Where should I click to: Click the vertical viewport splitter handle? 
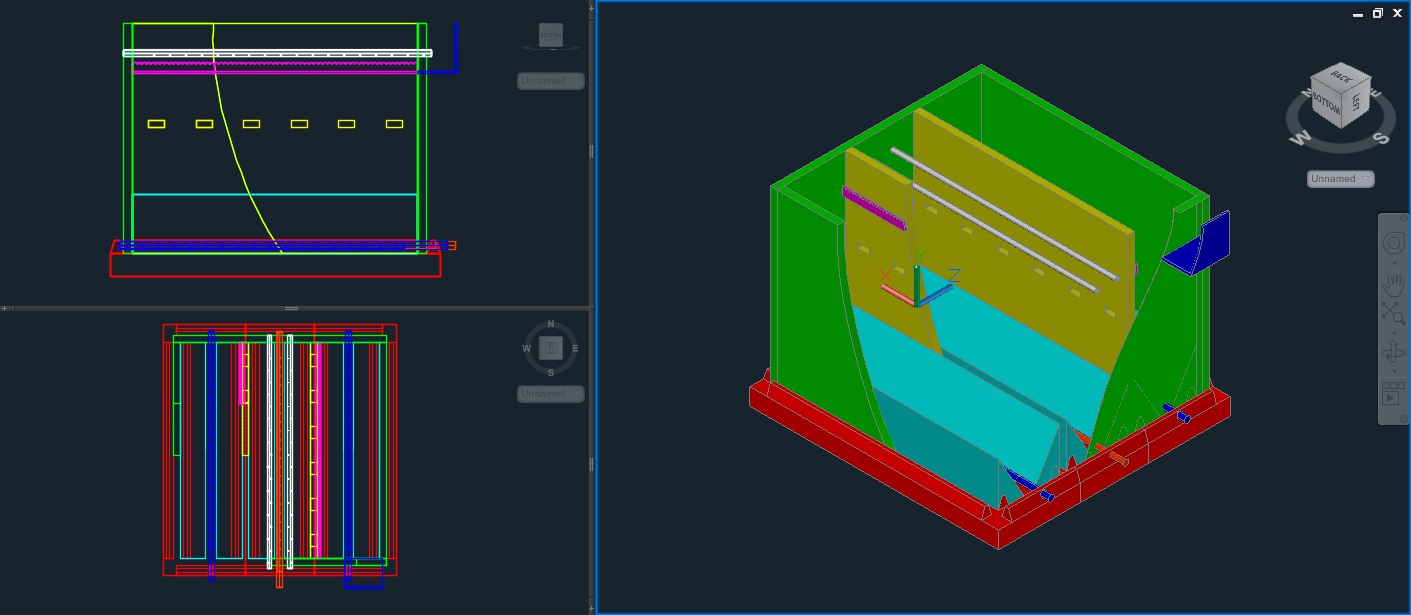click(591, 152)
